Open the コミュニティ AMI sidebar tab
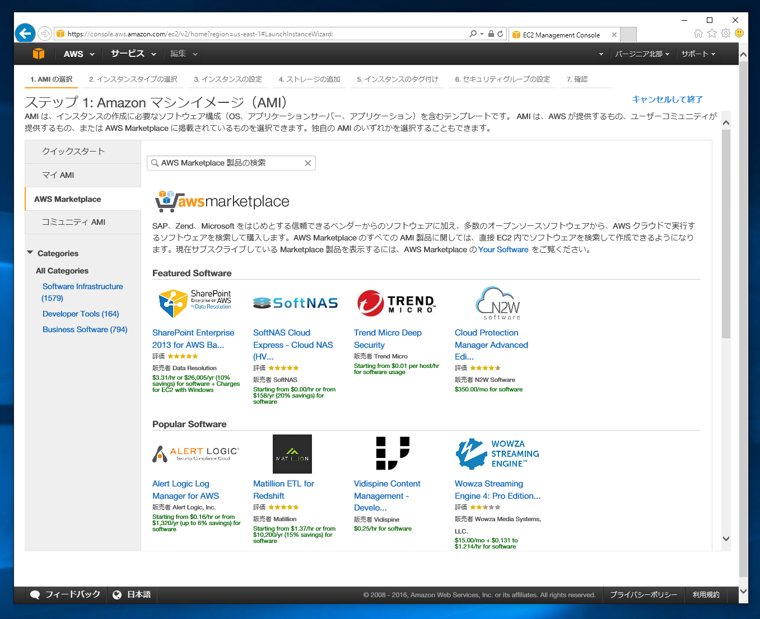760x619 pixels. (x=83, y=222)
